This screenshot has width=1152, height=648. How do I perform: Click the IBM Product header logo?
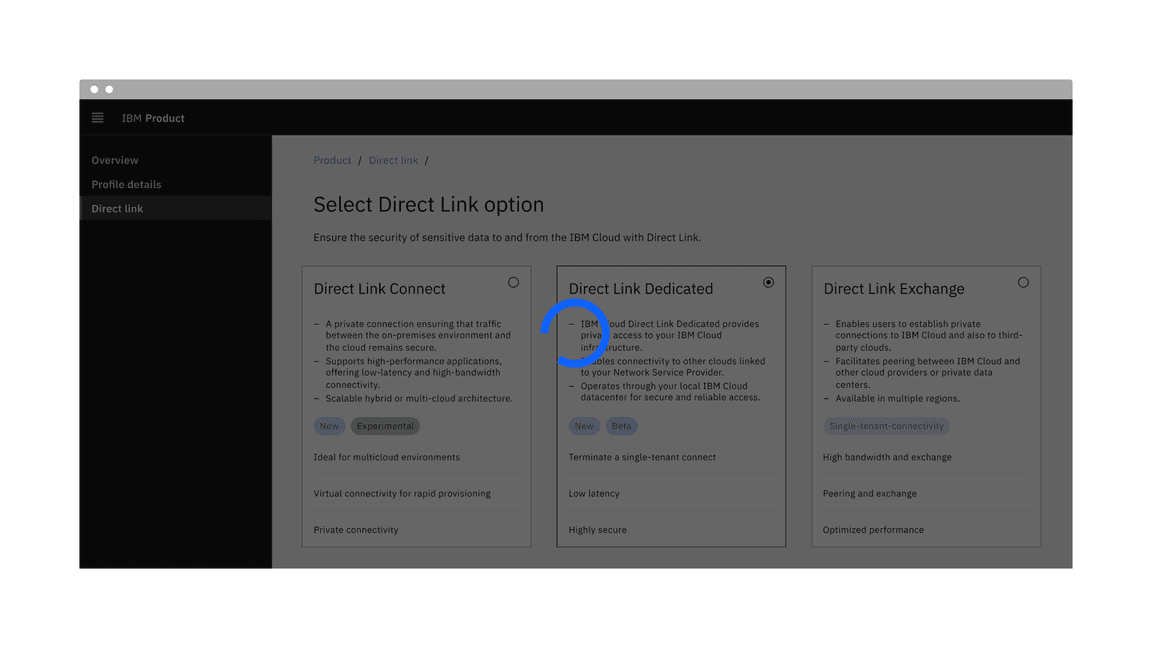pyautogui.click(x=152, y=118)
